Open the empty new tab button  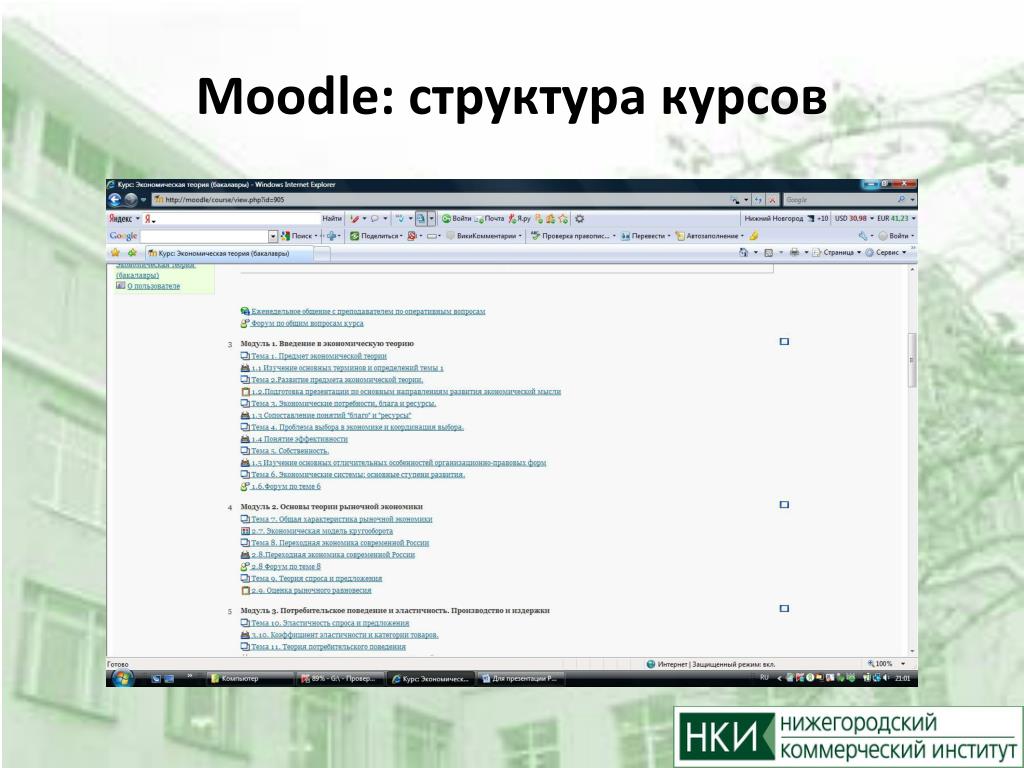322,253
